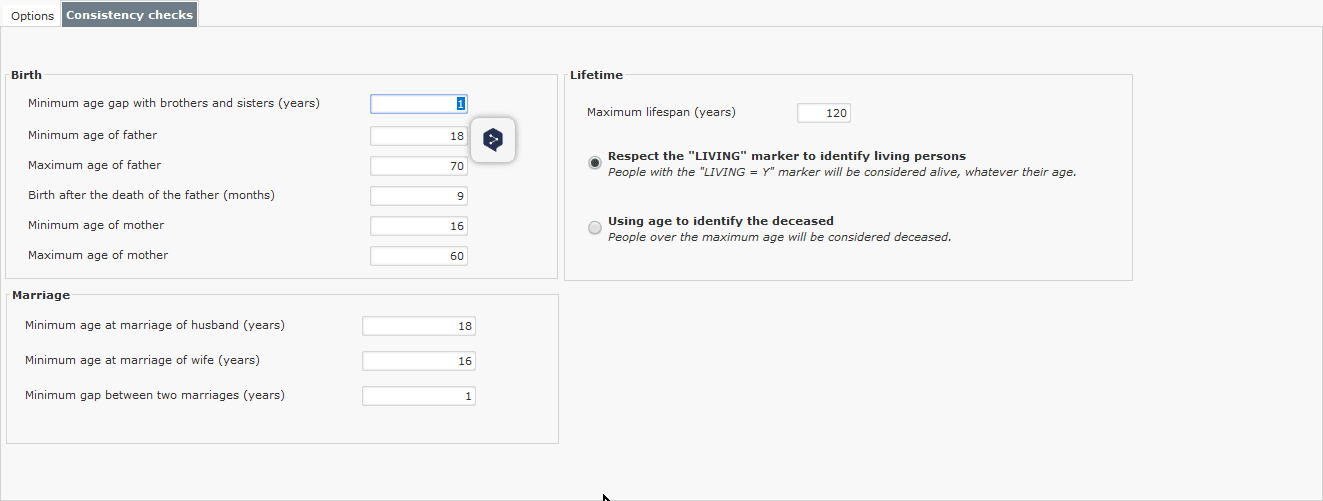Edit the Maximum lifespan field
The image size is (1323, 501).
824,113
